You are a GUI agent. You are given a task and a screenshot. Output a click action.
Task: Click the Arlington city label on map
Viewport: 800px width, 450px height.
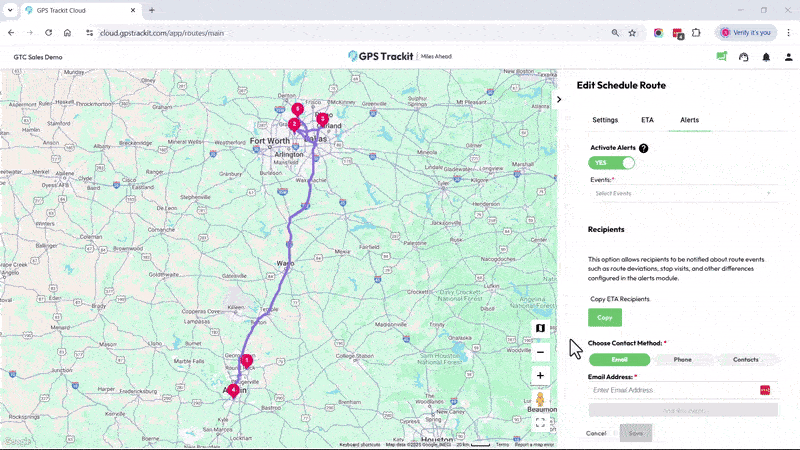pos(289,154)
